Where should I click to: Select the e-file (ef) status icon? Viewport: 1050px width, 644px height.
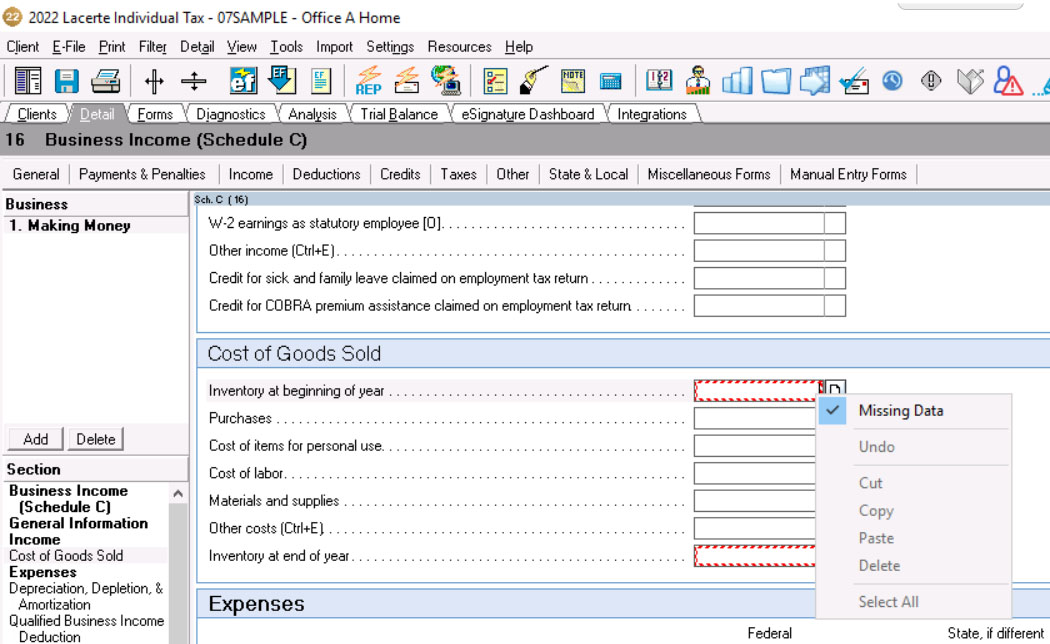[x=242, y=81]
